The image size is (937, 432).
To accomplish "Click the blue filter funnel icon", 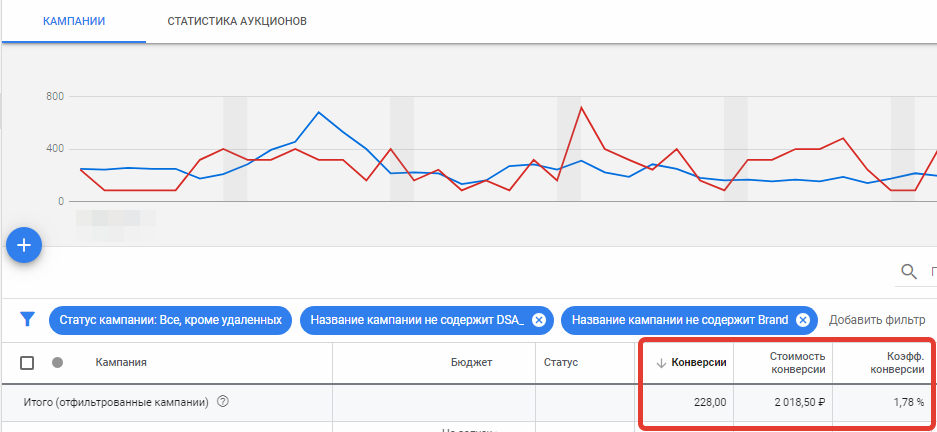I will point(28,320).
